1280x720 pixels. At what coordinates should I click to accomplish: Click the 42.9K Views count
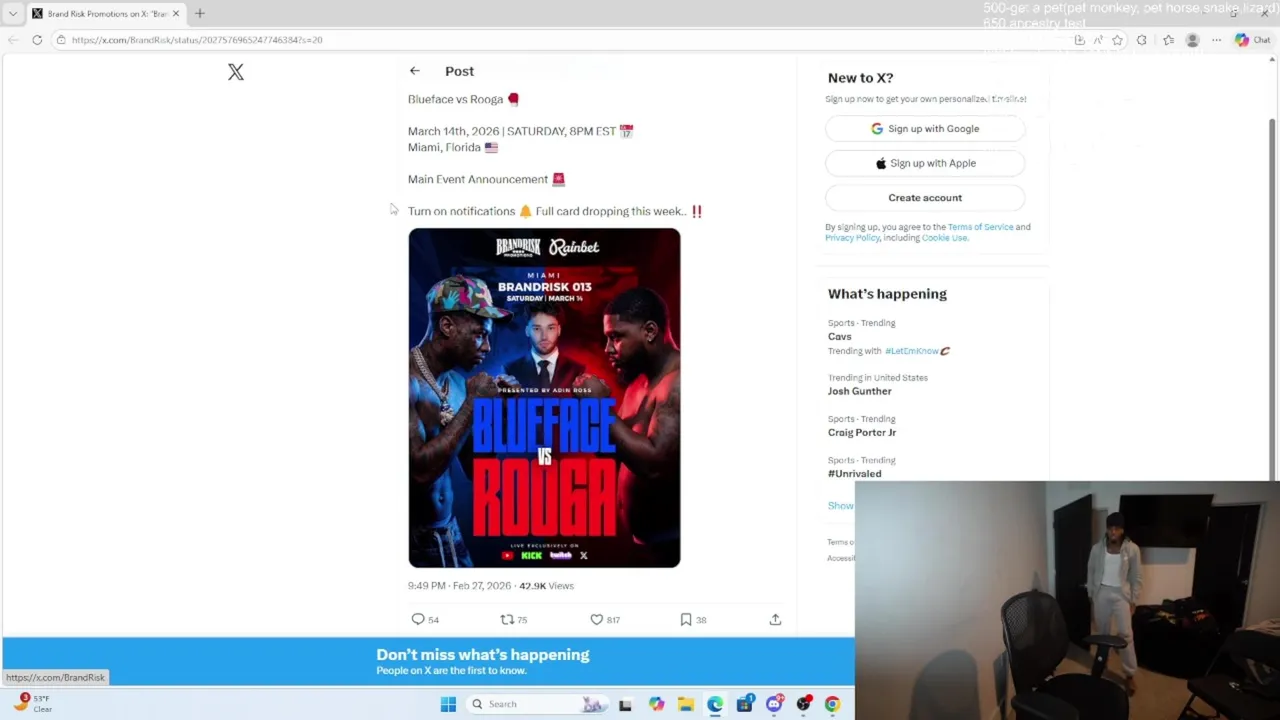[546, 586]
